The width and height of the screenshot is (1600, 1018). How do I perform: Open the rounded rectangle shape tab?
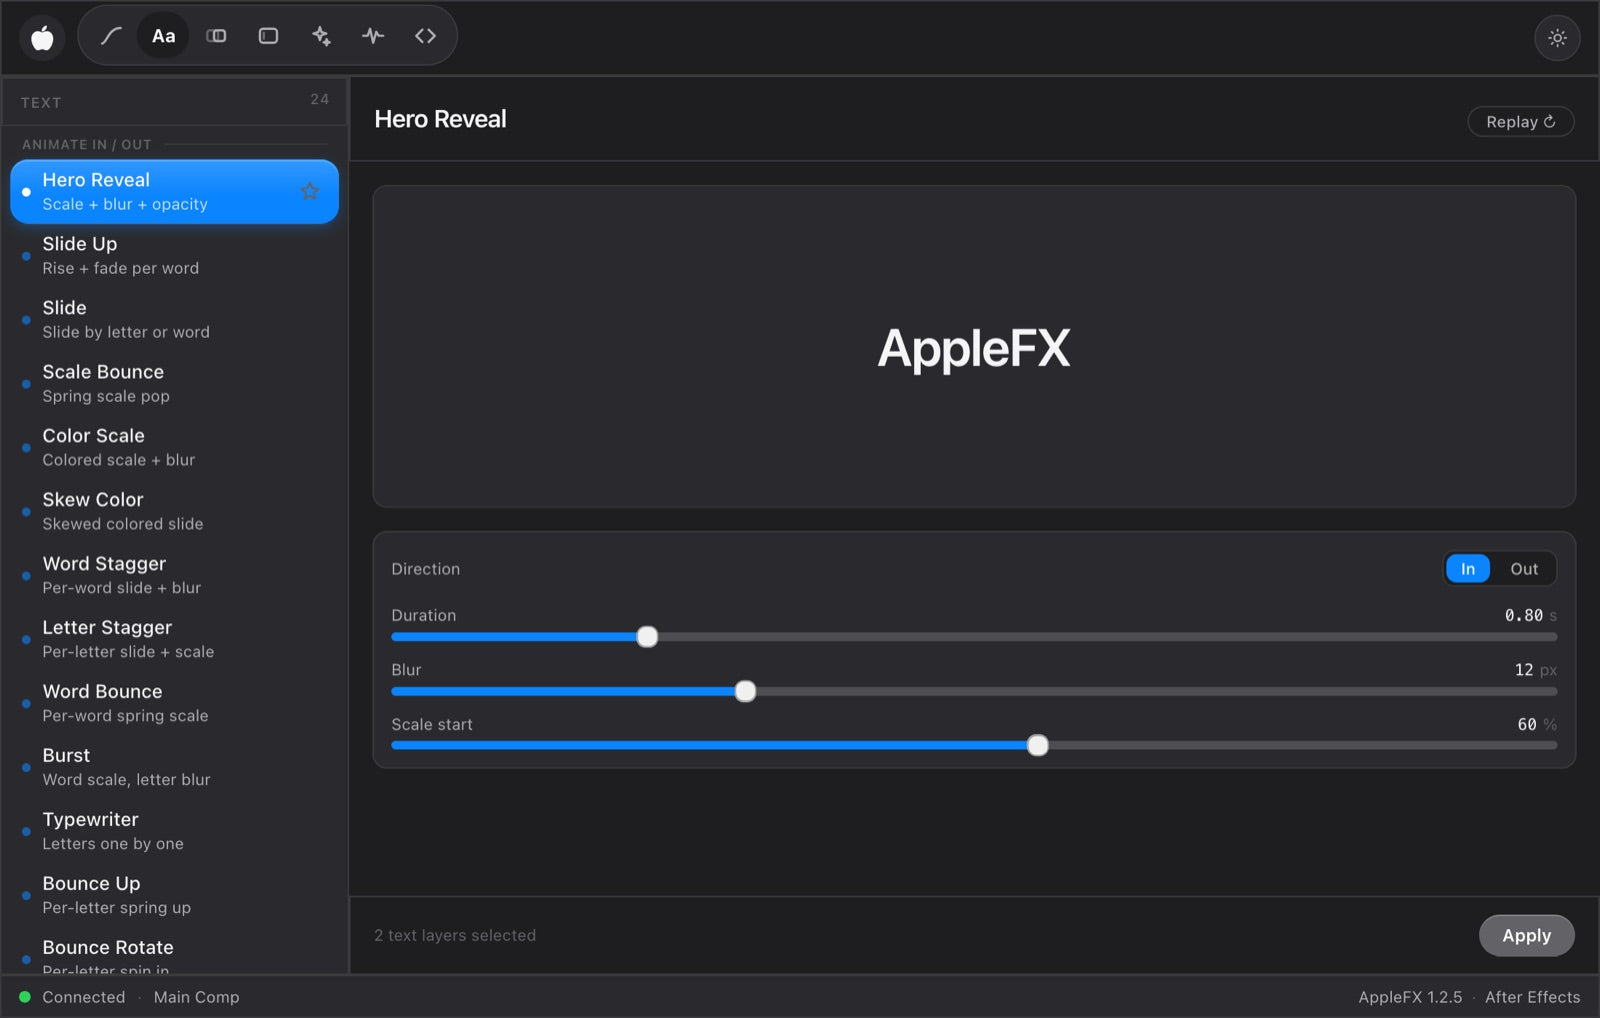pos(268,36)
